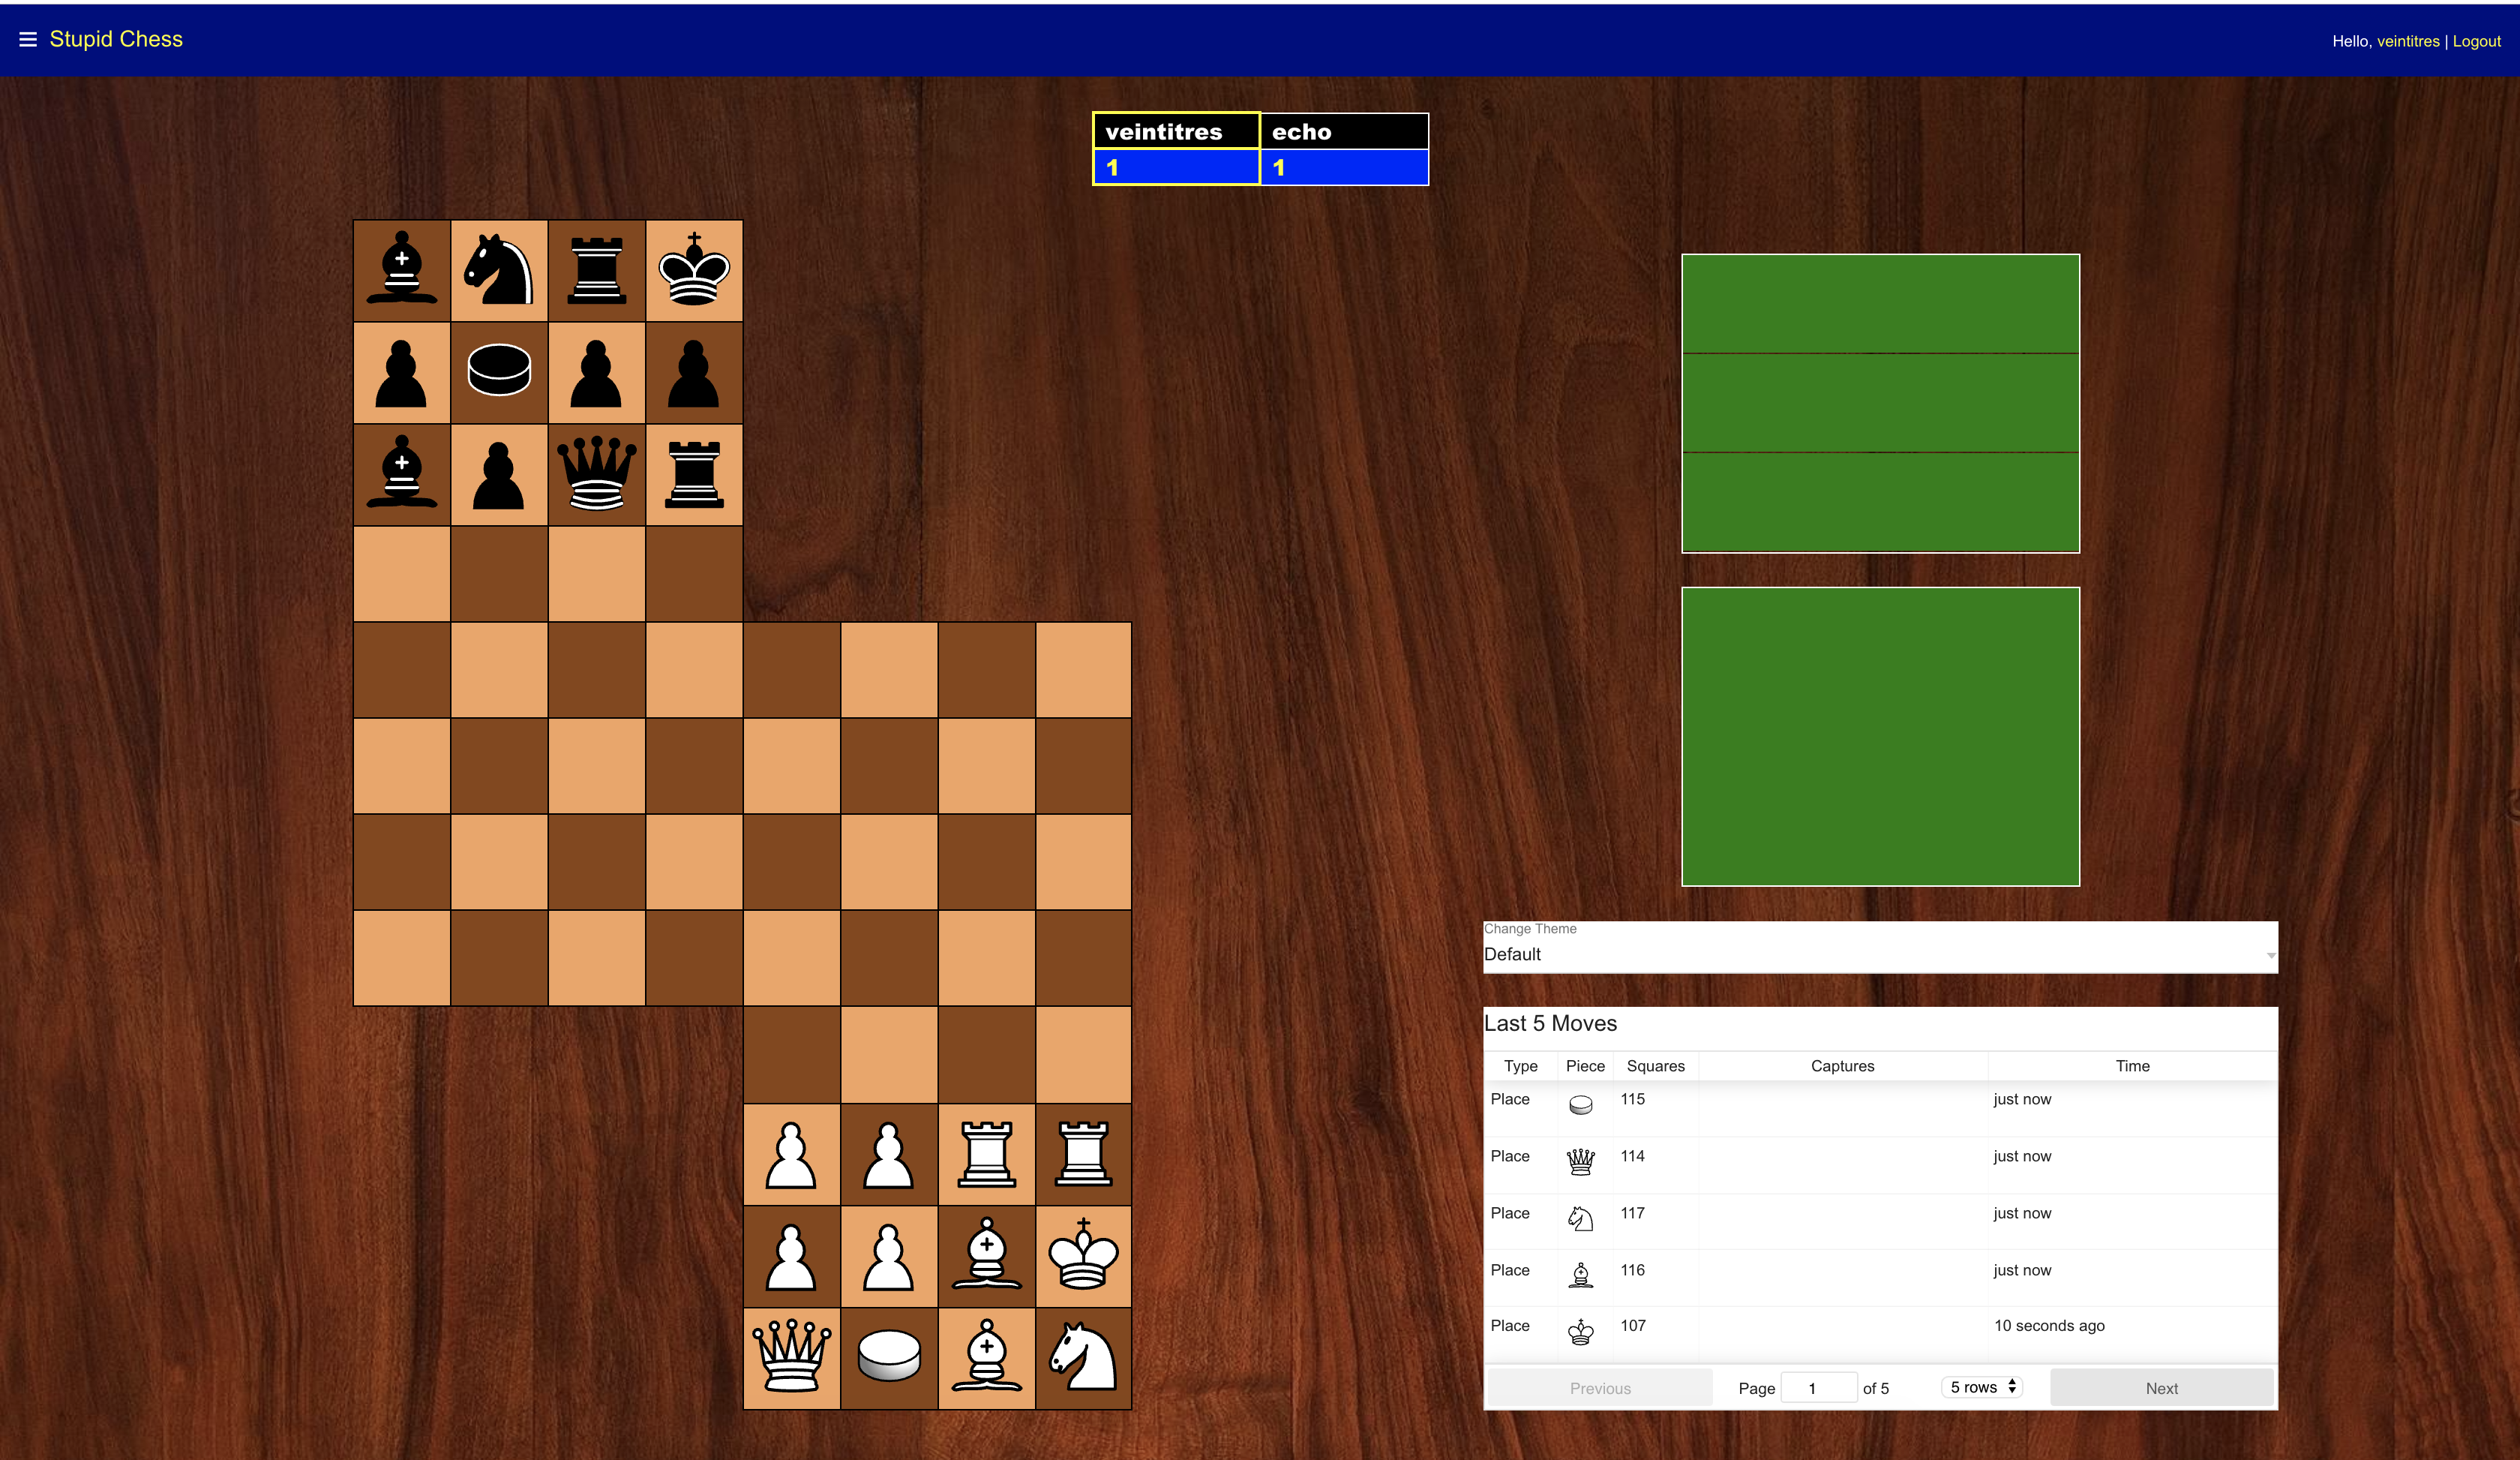This screenshot has height=1460, width=2520.
Task: Click the upper green panel
Action: [x=1880, y=403]
